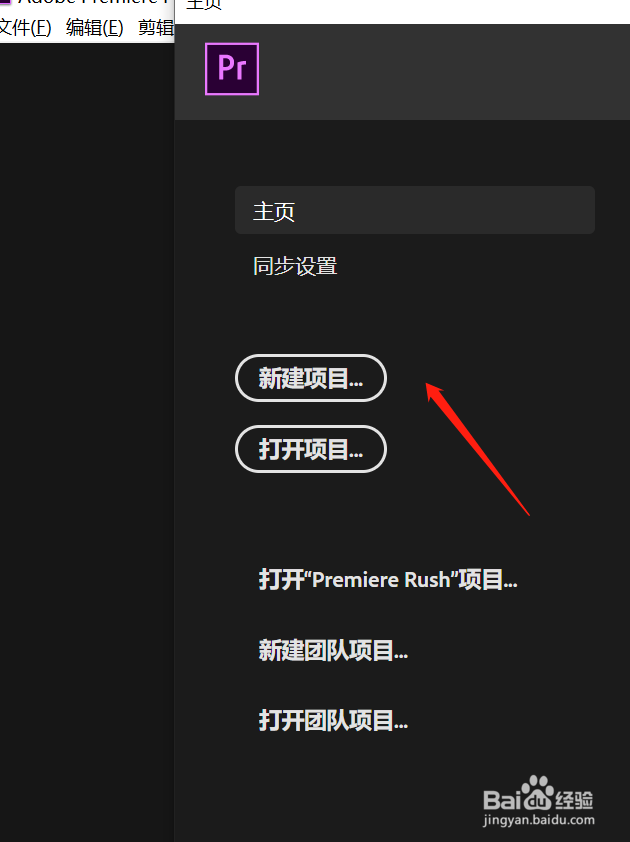Image resolution: width=630 pixels, height=842 pixels.
Task: Open the 编辑(E) menu
Action: click(x=95, y=27)
